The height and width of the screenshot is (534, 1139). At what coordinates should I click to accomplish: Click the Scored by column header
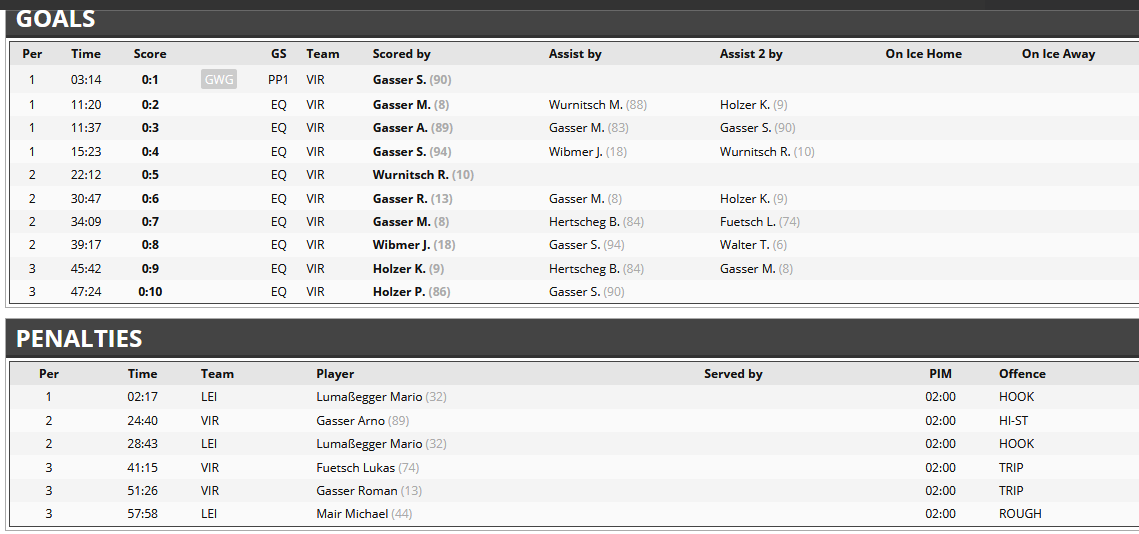402,54
